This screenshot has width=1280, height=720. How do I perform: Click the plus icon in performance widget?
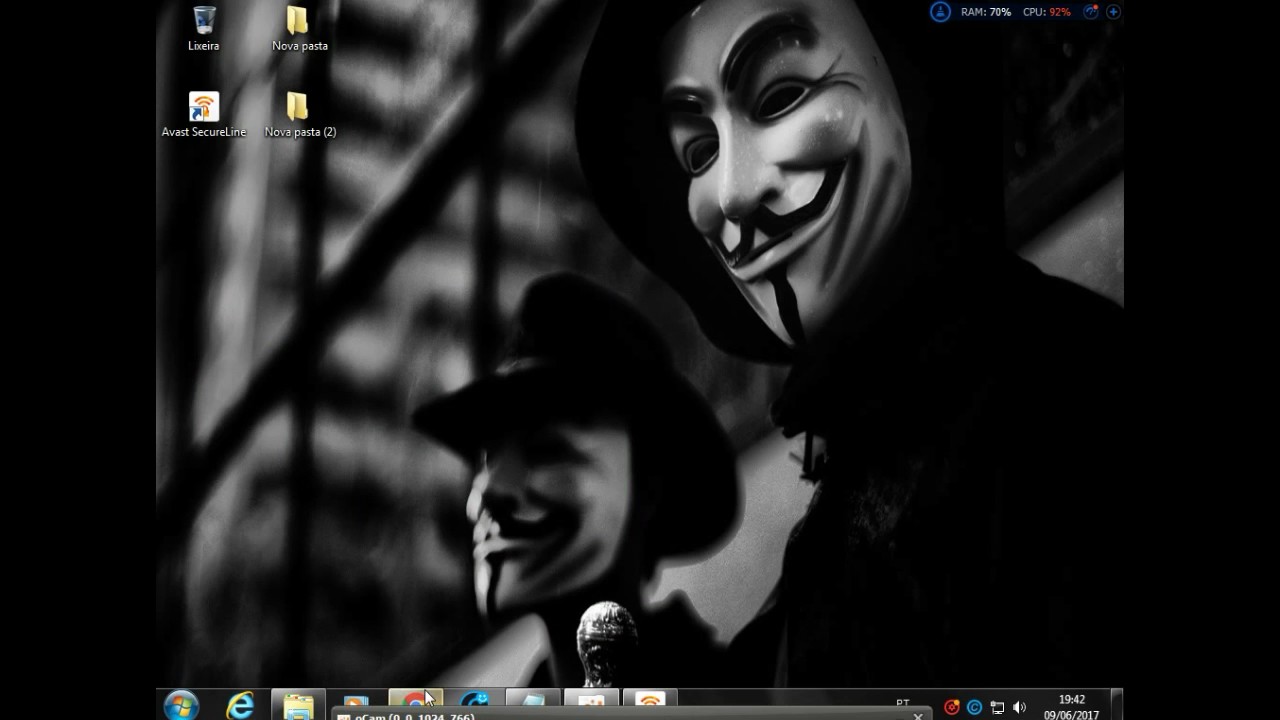1113,12
